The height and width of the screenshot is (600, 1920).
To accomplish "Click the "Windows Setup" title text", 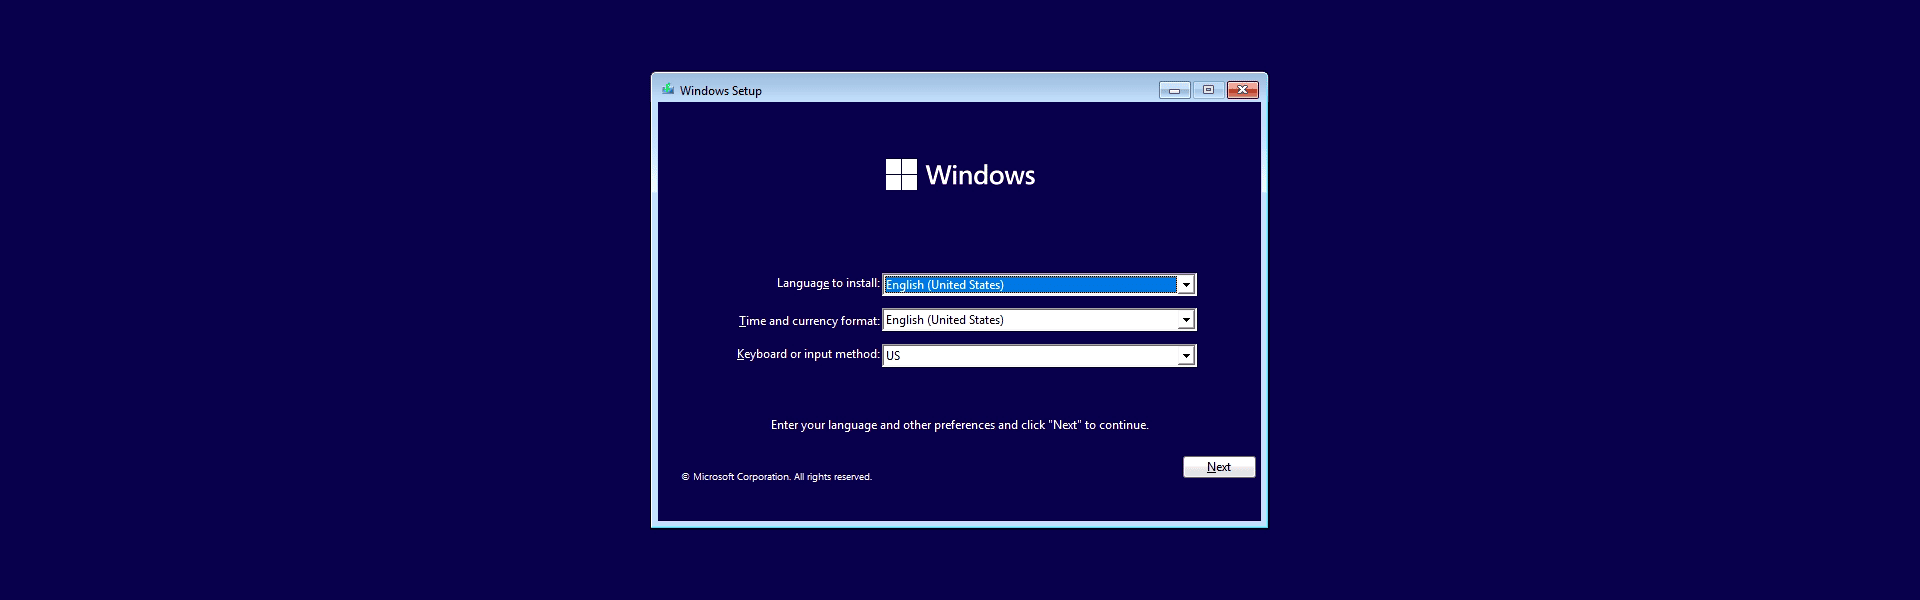I will [721, 91].
